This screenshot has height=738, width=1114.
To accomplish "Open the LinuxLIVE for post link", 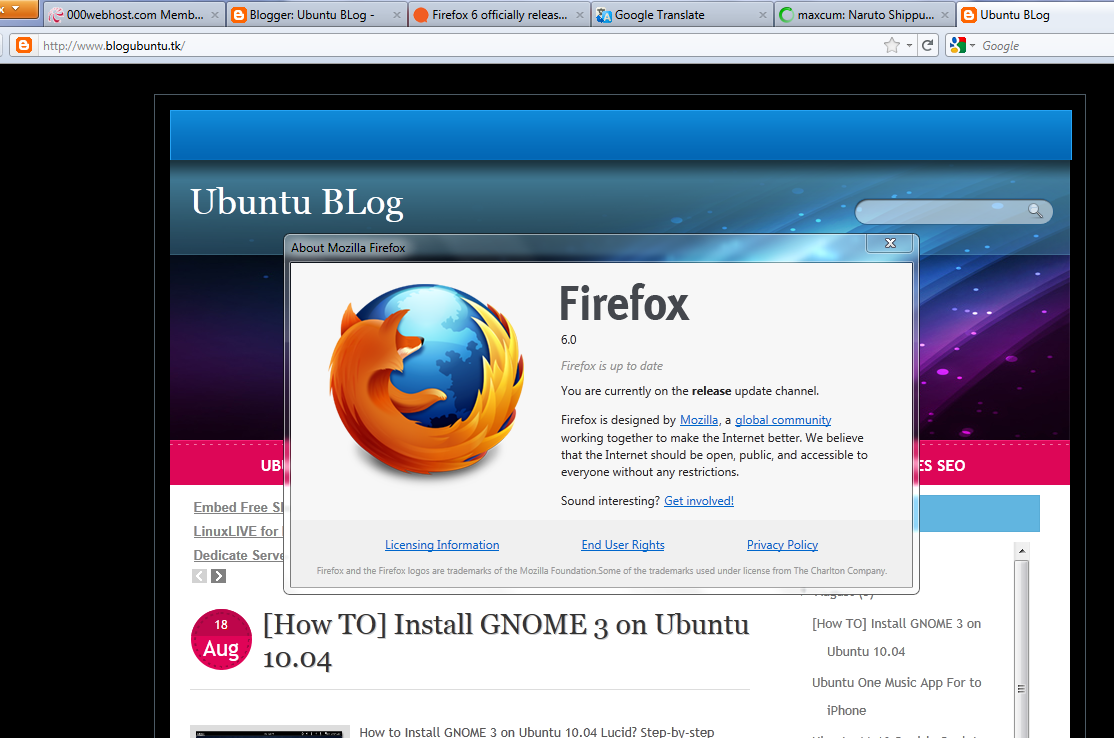I will [x=238, y=531].
